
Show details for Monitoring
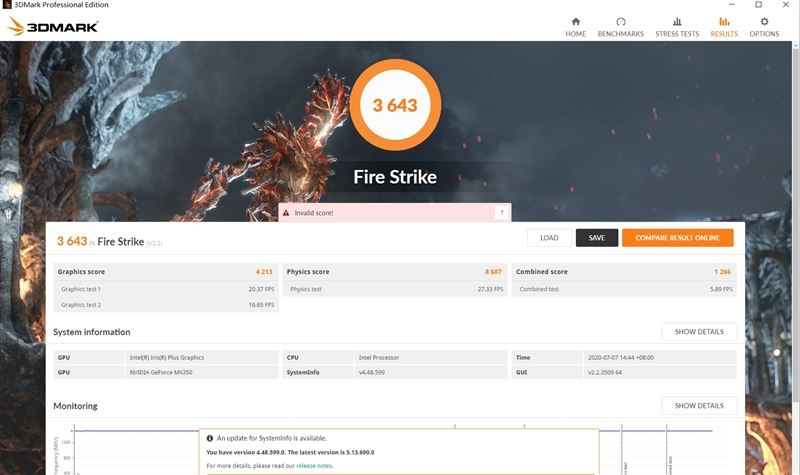699,406
